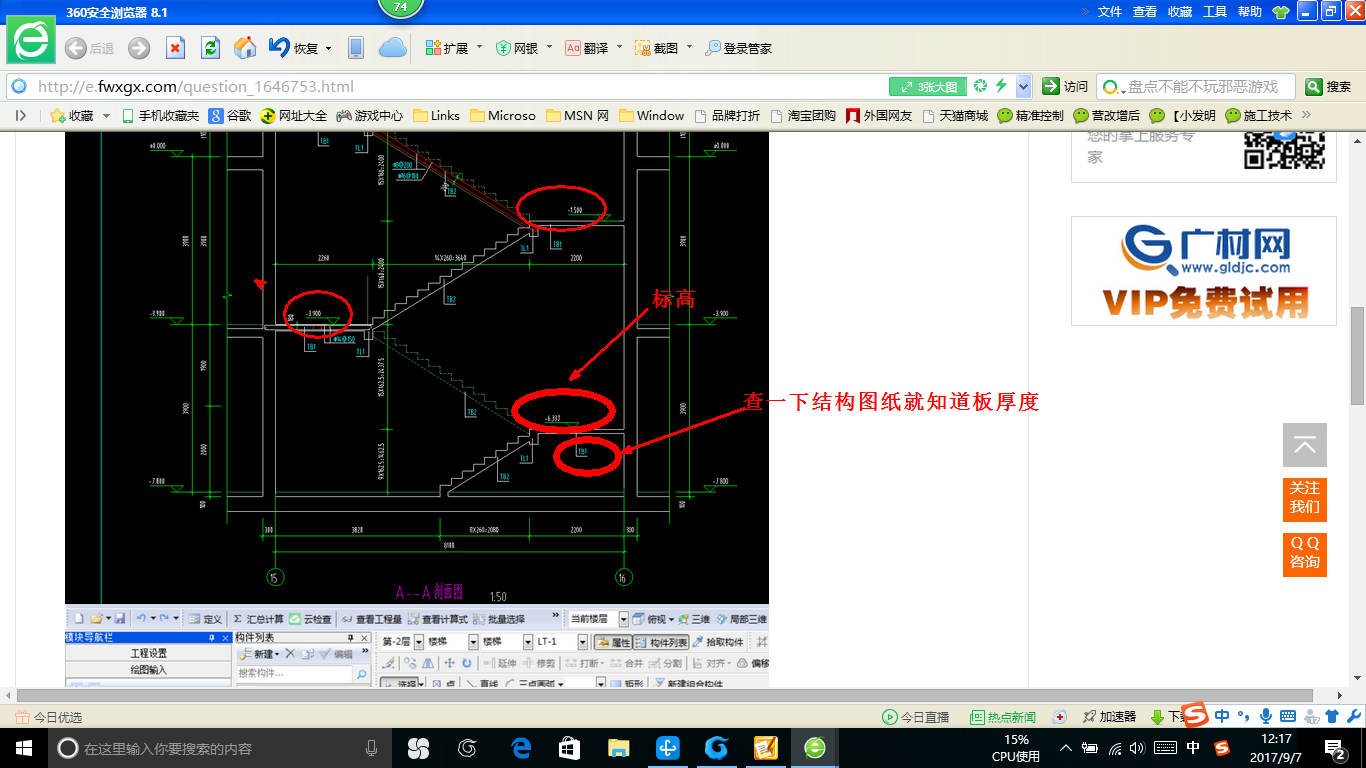This screenshot has width=1366, height=768.
Task: Open 今日直播 in status bar
Action: (915, 717)
